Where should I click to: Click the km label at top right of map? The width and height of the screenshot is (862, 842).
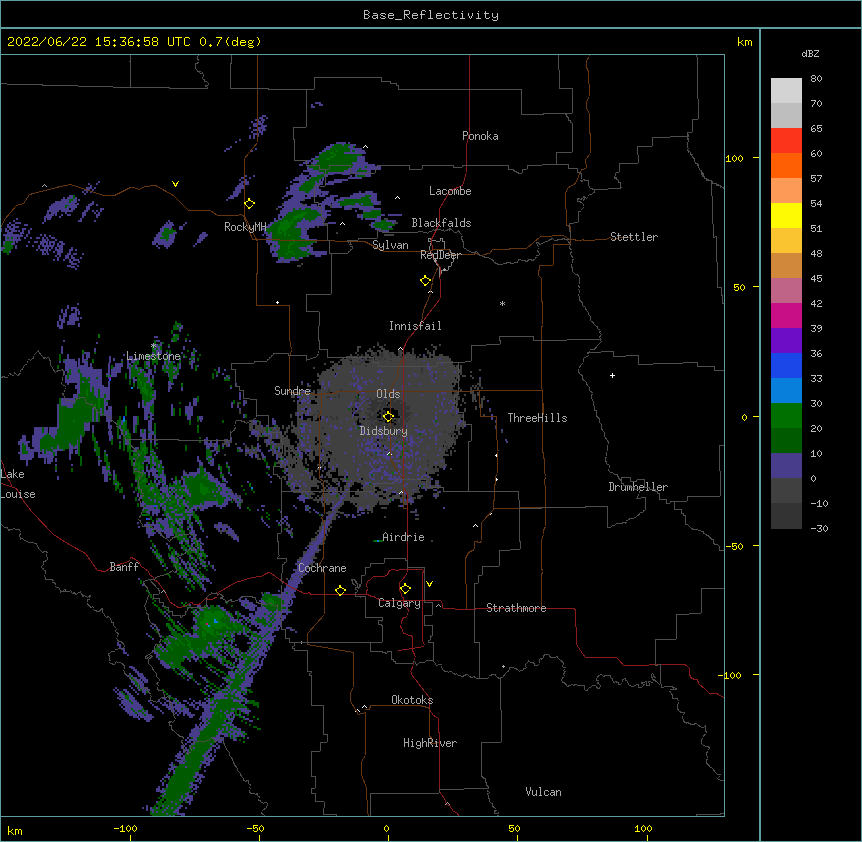745,42
